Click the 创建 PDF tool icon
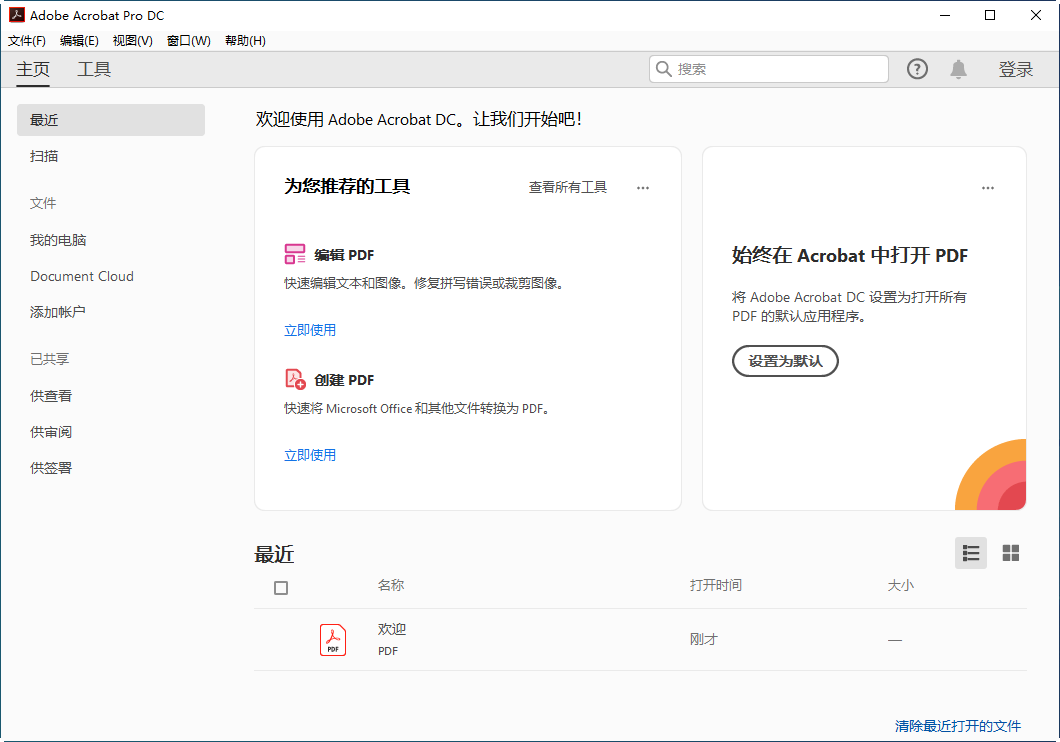This screenshot has height=742, width=1060. 295,379
